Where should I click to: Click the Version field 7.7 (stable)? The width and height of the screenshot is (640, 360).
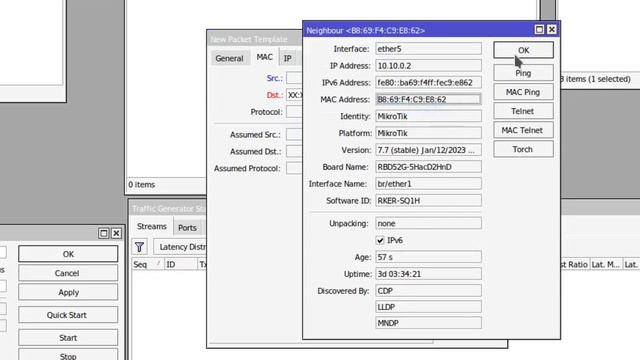coord(428,150)
